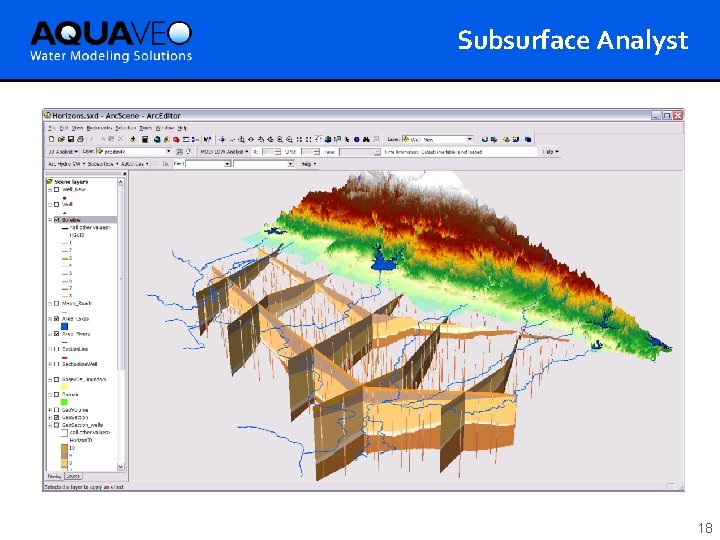Open the Selection menu
This screenshot has width=720, height=540.
click(126, 128)
